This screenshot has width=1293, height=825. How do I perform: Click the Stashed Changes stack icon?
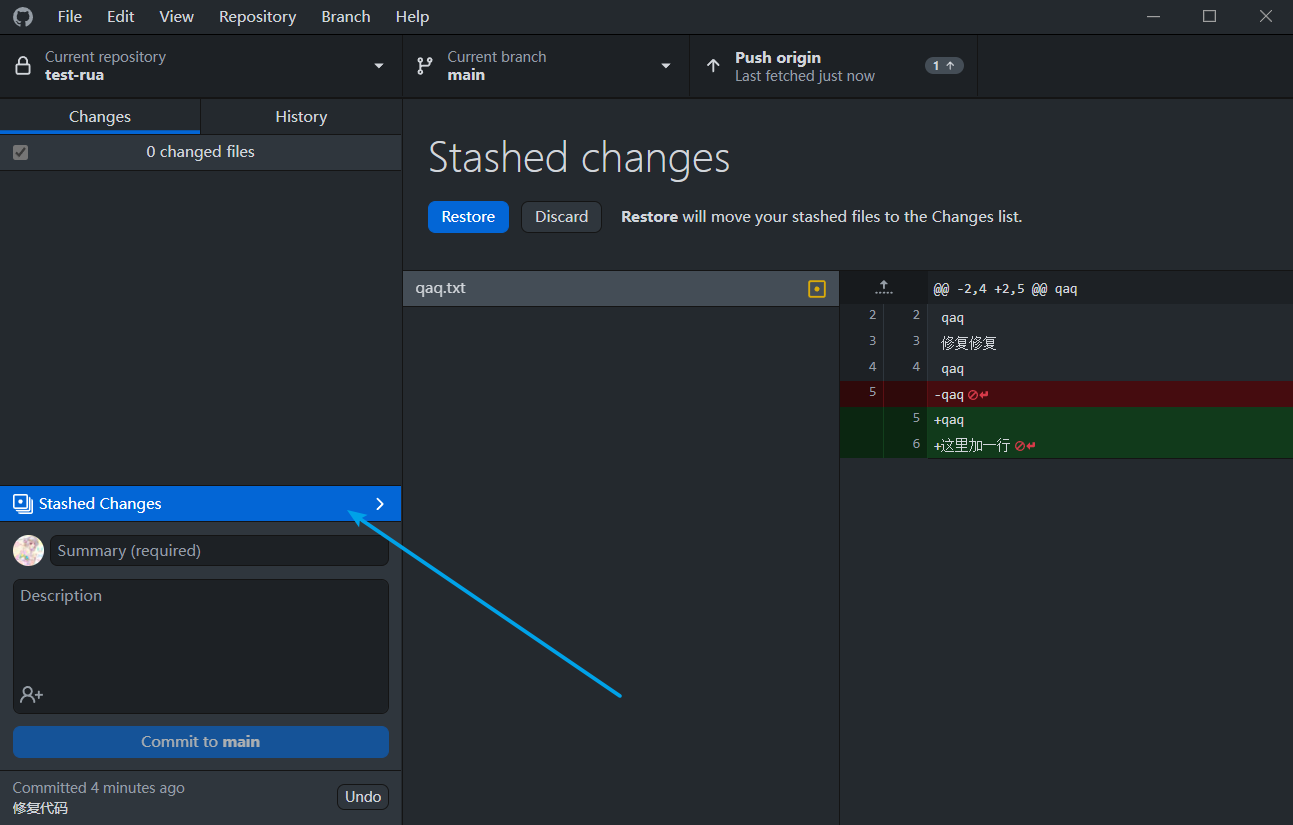tap(22, 504)
